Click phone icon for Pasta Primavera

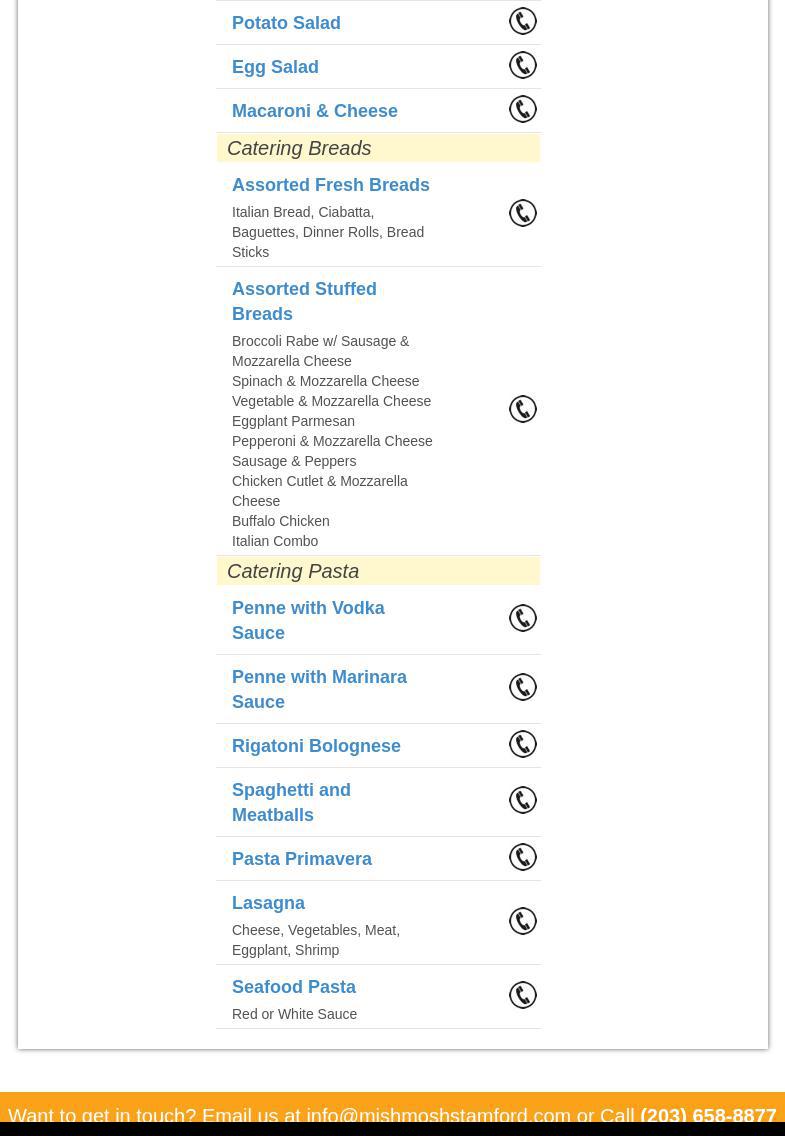(523, 857)
